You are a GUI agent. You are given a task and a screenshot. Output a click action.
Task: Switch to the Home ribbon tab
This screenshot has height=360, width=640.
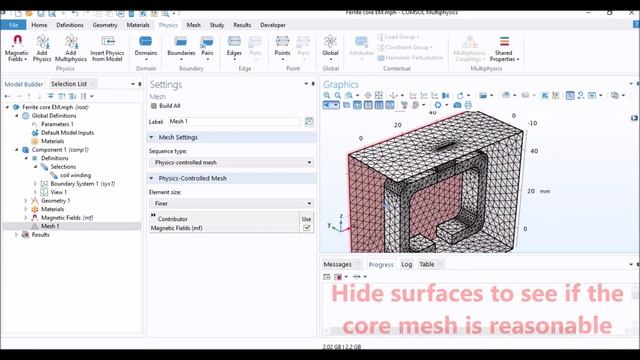coord(39,25)
